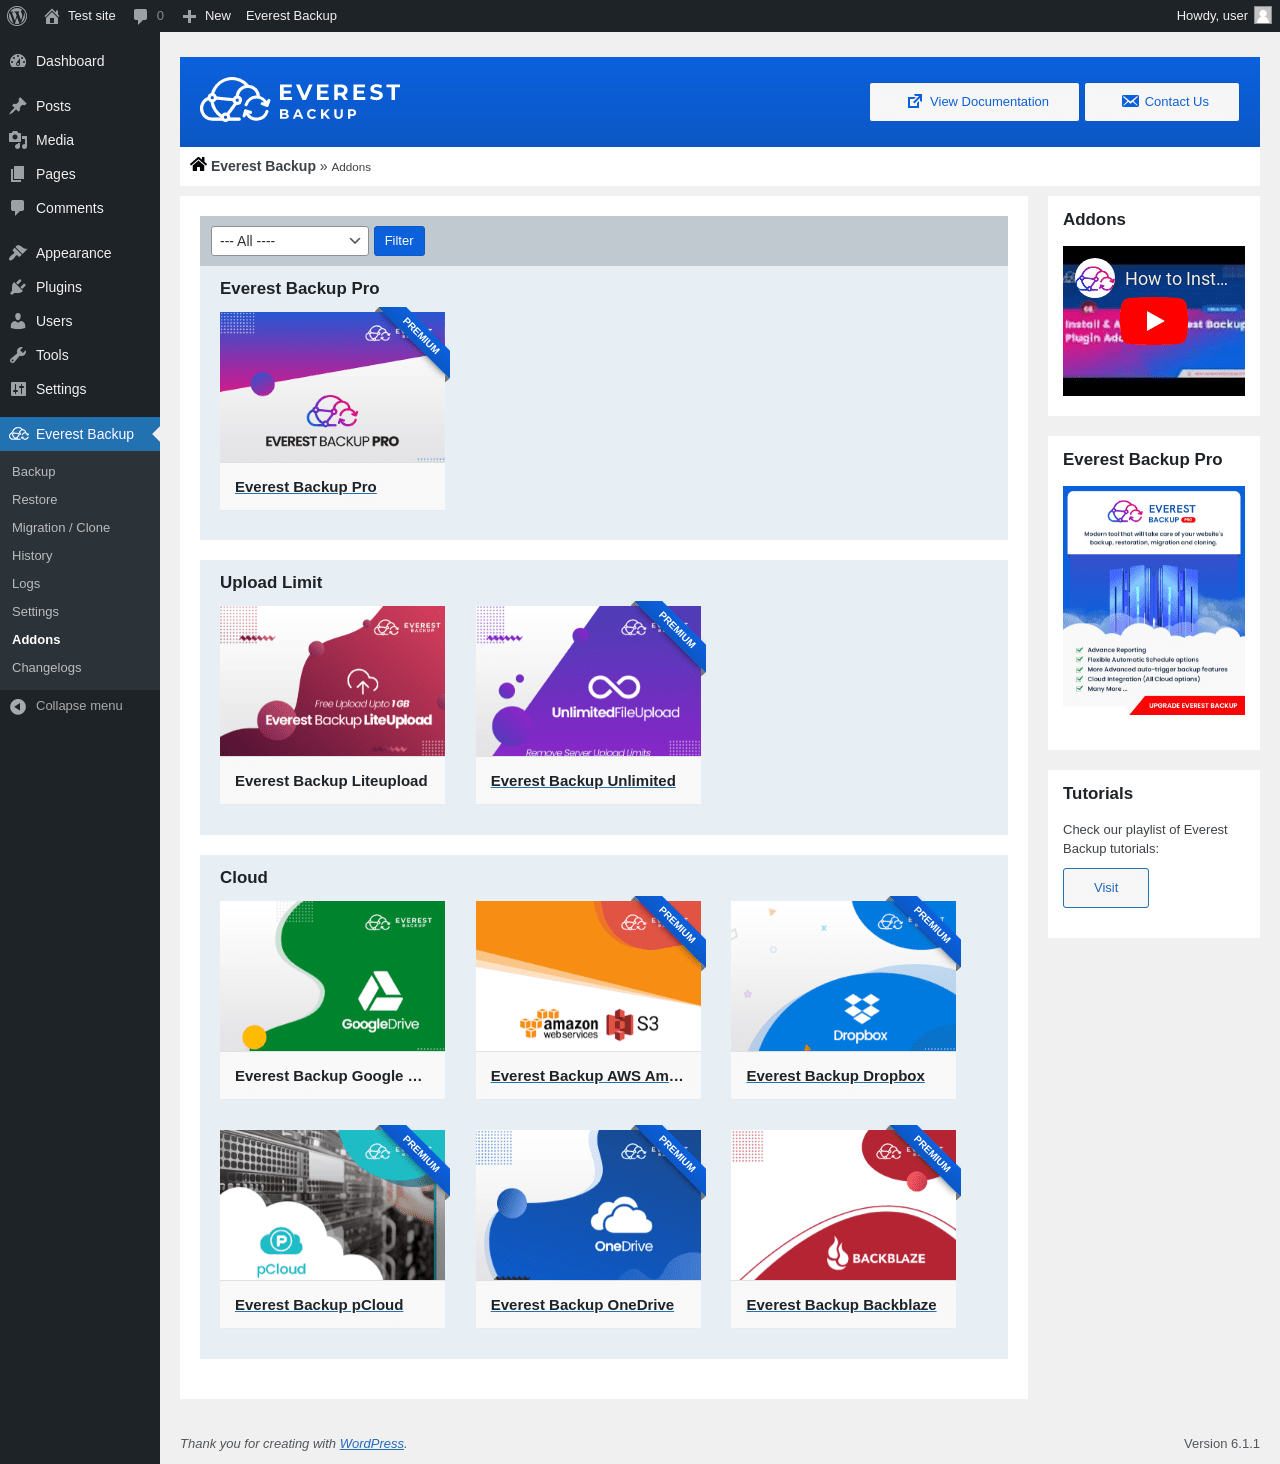The width and height of the screenshot is (1280, 1464).
Task: Click the Everest Backup header logo
Action: pos(300,100)
